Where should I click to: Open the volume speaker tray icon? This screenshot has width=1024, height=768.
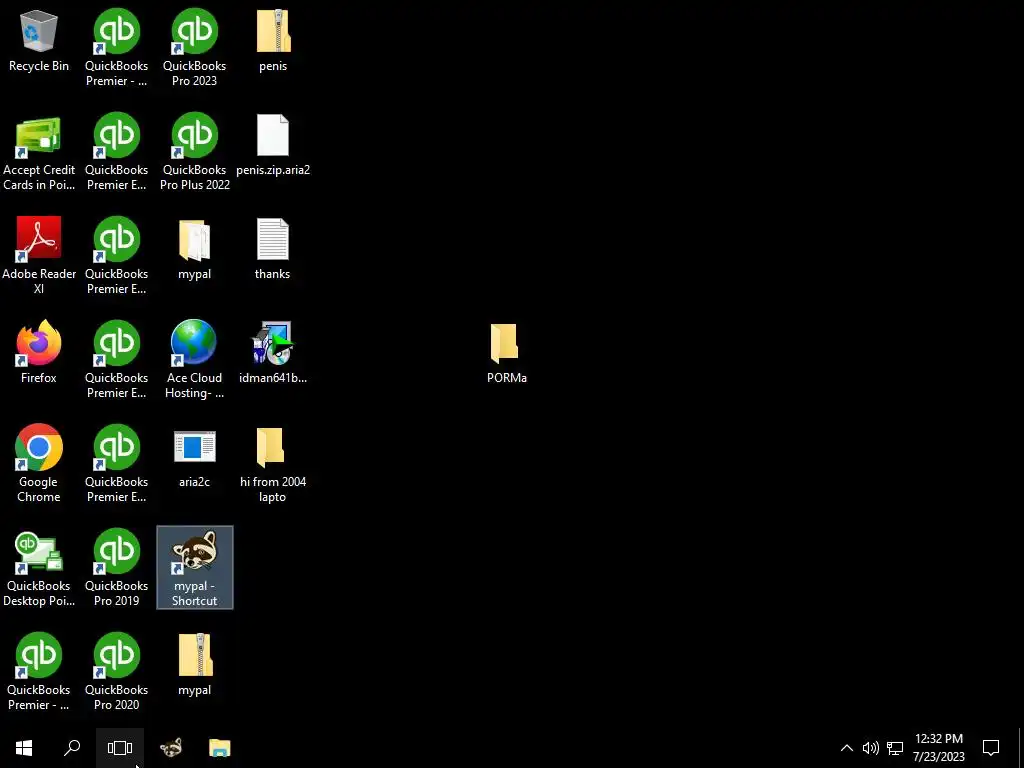[871, 748]
